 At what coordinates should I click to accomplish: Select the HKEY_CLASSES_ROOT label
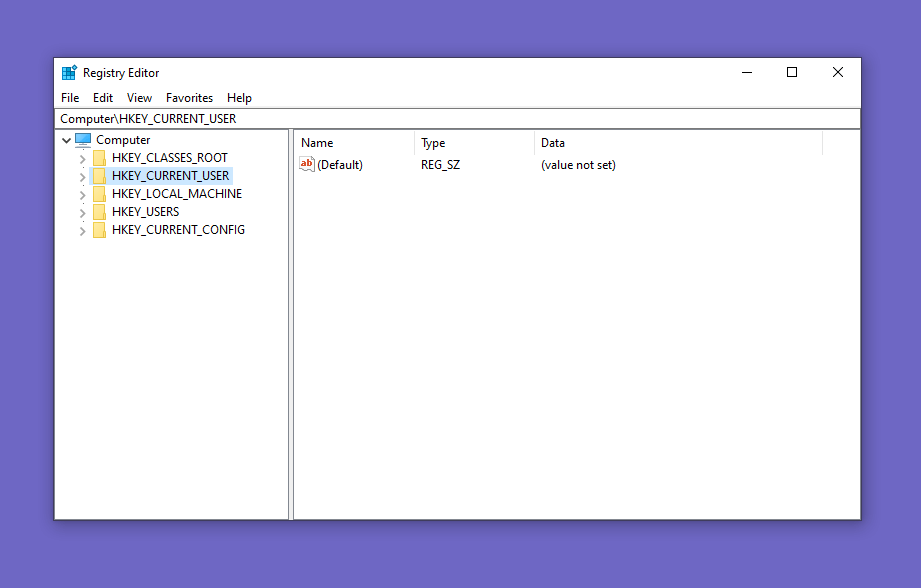pos(170,158)
